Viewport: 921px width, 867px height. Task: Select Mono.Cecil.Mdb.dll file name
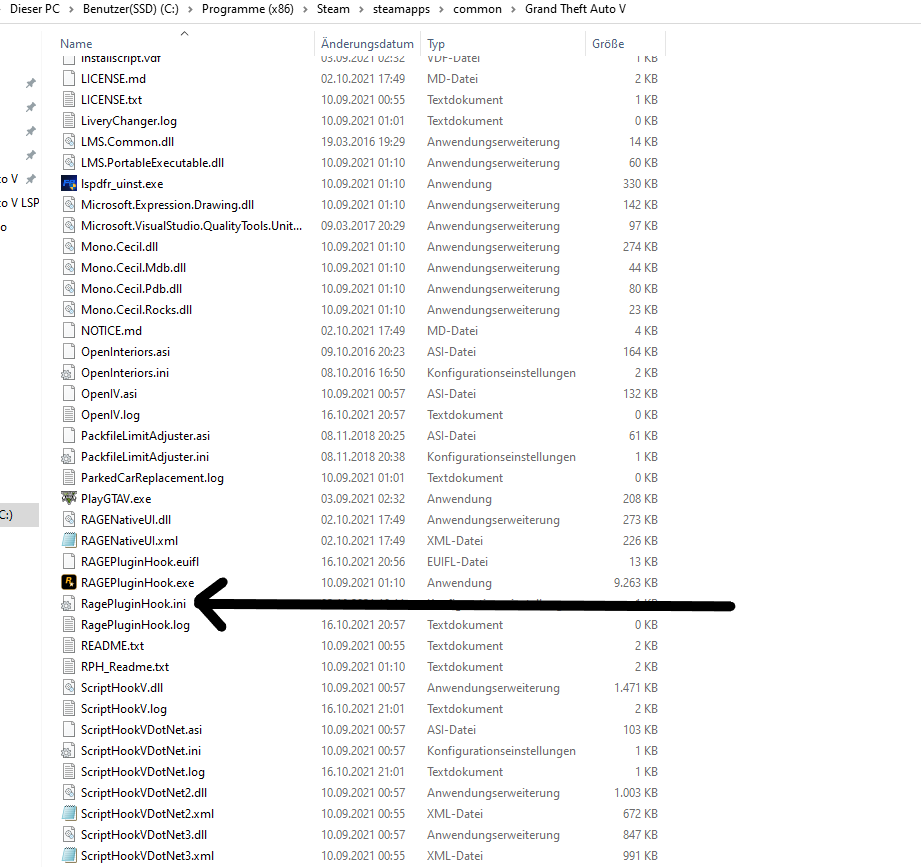tap(133, 268)
